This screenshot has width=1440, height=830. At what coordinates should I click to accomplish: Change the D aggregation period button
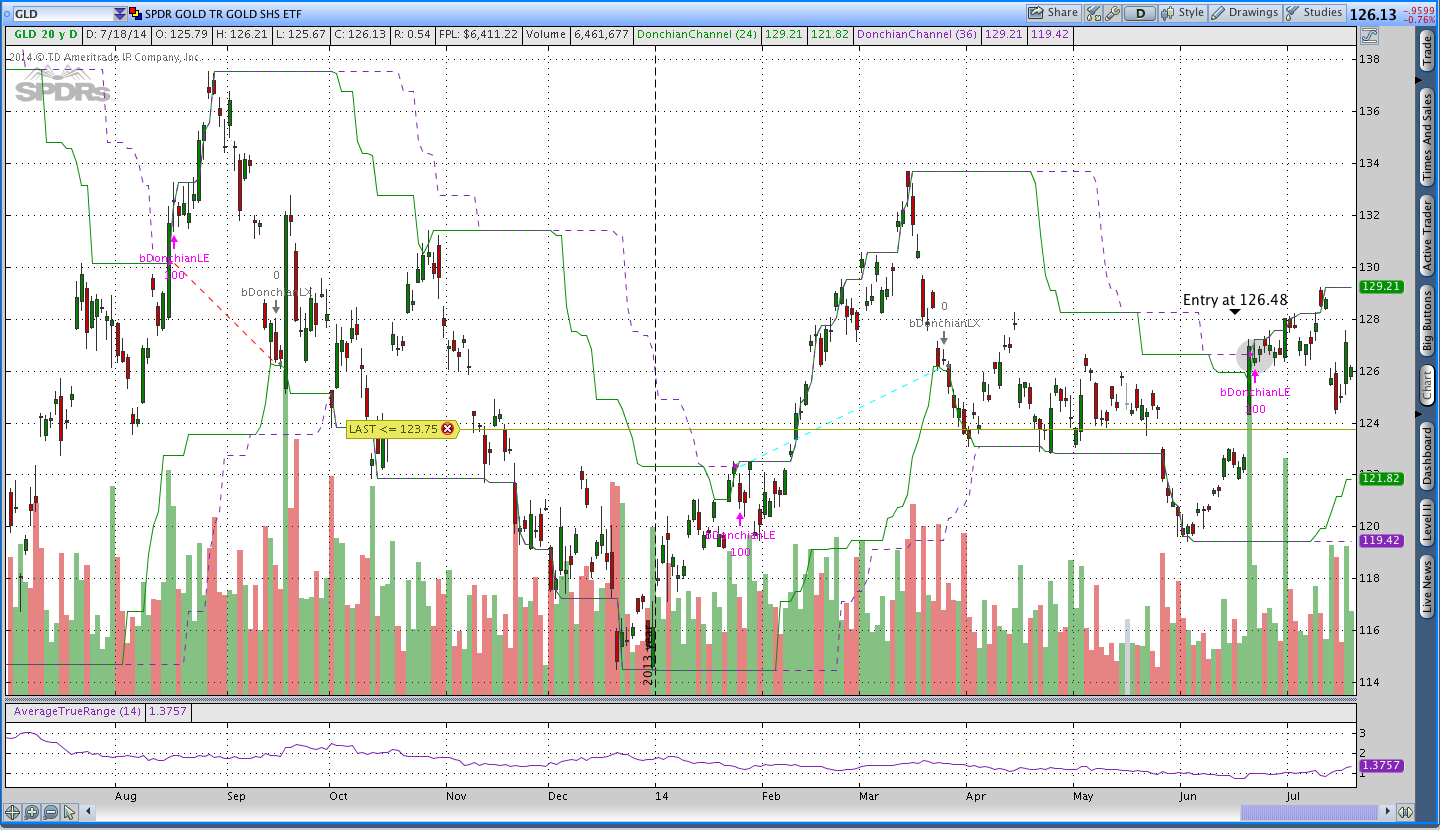click(x=1139, y=13)
